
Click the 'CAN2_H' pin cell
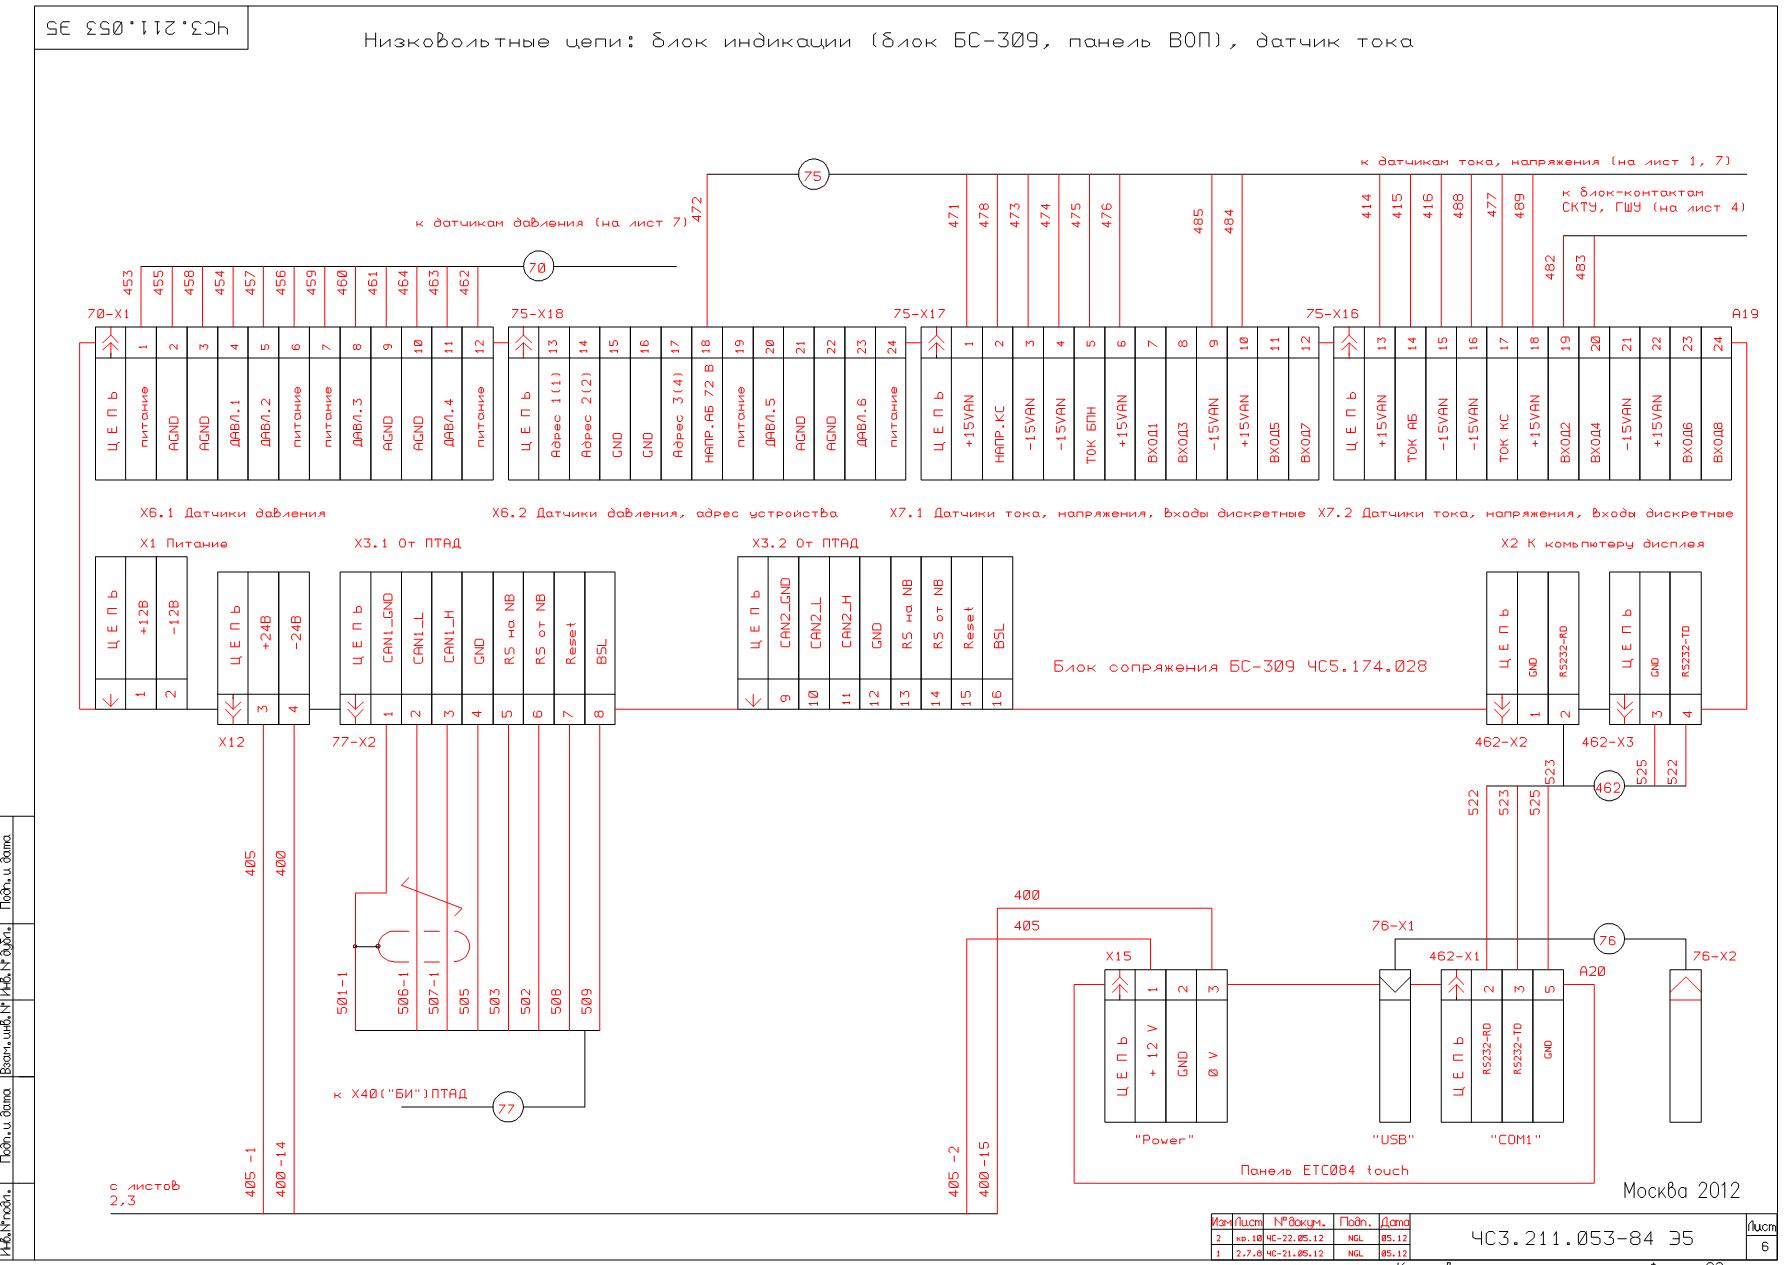845,617
